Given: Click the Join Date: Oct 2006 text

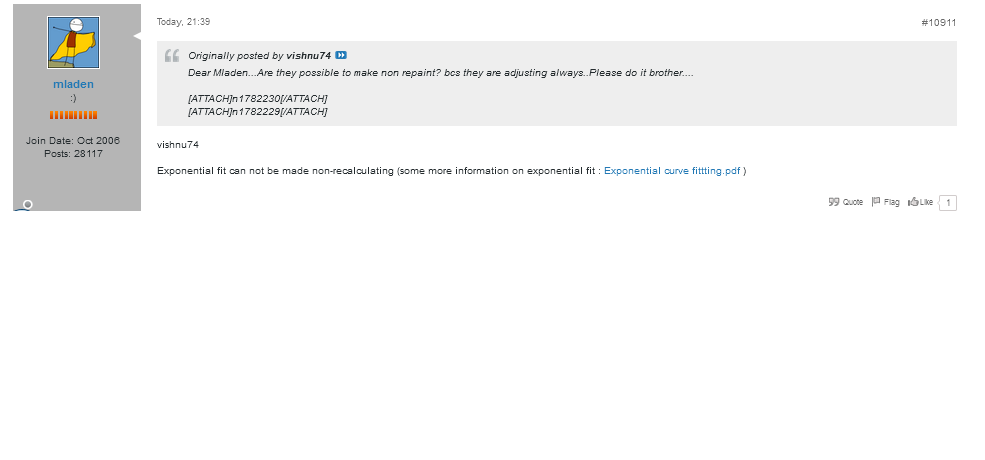Looking at the screenshot, I should pyautogui.click(x=73, y=140).
